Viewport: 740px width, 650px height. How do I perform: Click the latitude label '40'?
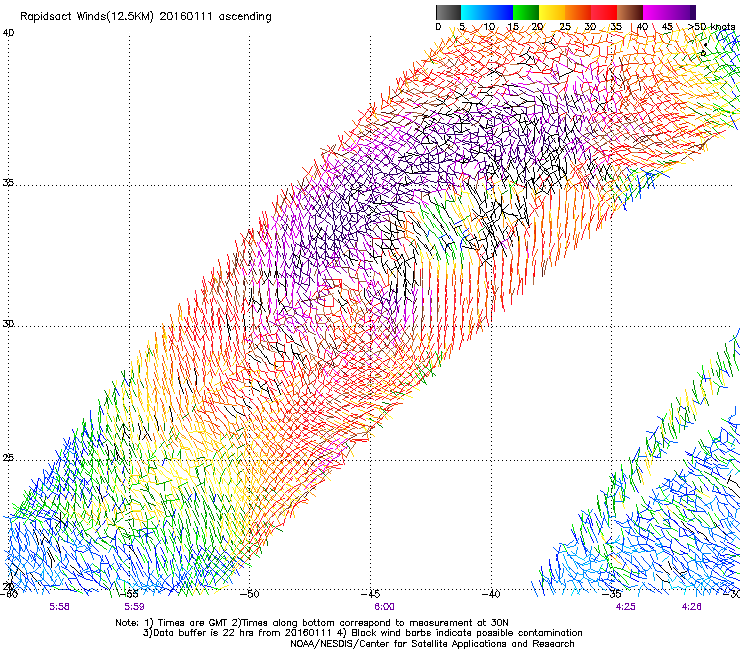pos(8,33)
